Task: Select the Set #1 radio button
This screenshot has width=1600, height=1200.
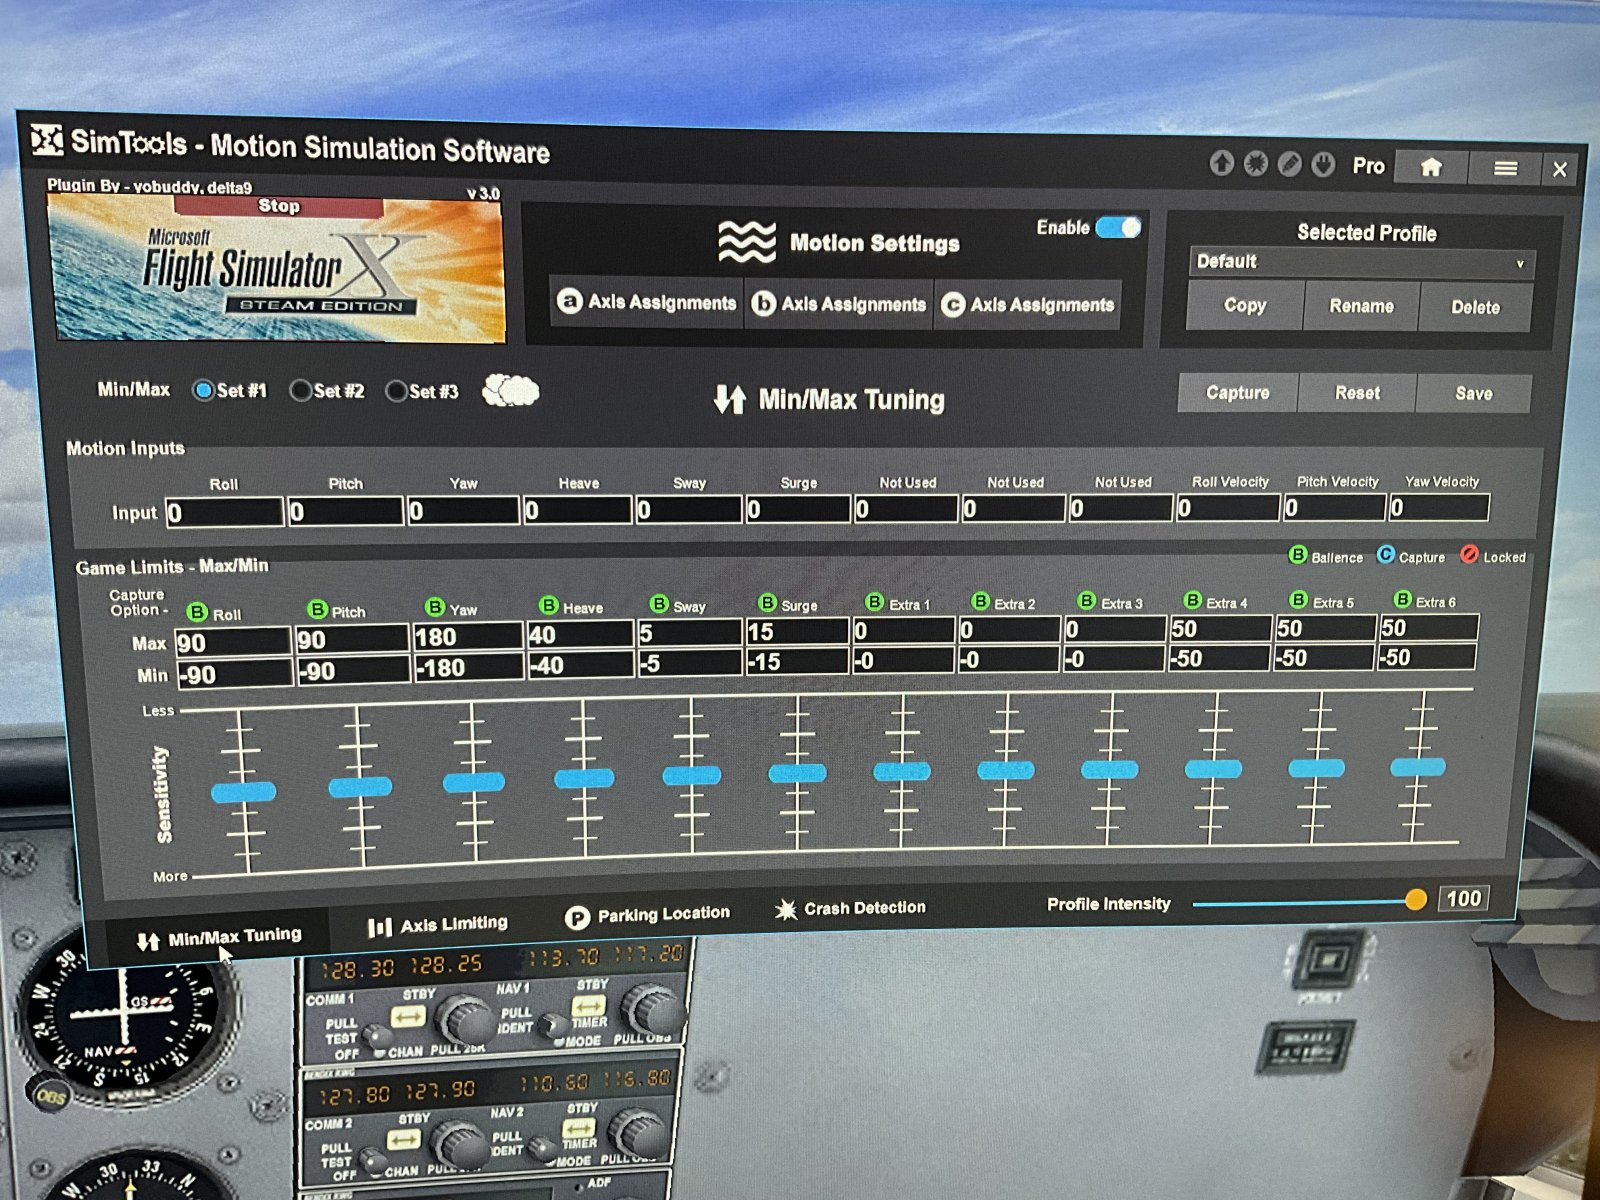Action: coord(203,390)
